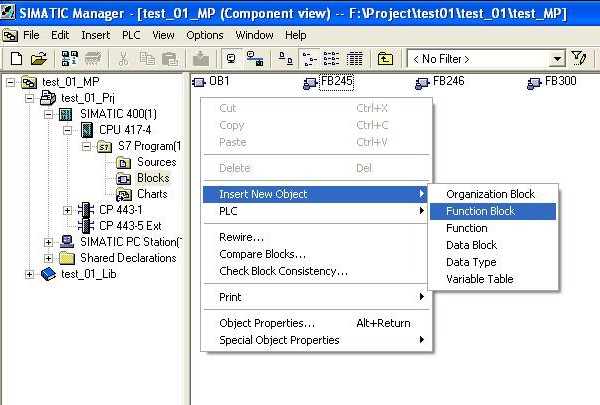Open a project via the folder icon

39,59
